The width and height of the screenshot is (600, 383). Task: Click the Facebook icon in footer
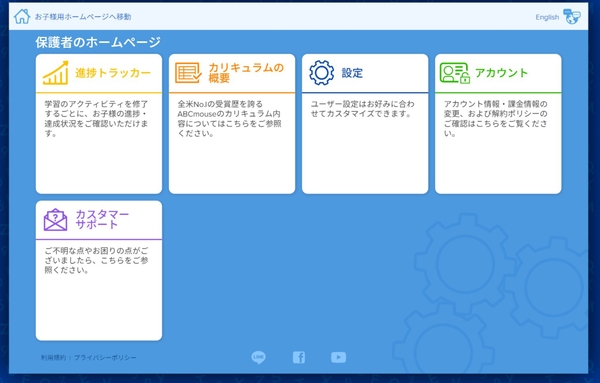299,357
